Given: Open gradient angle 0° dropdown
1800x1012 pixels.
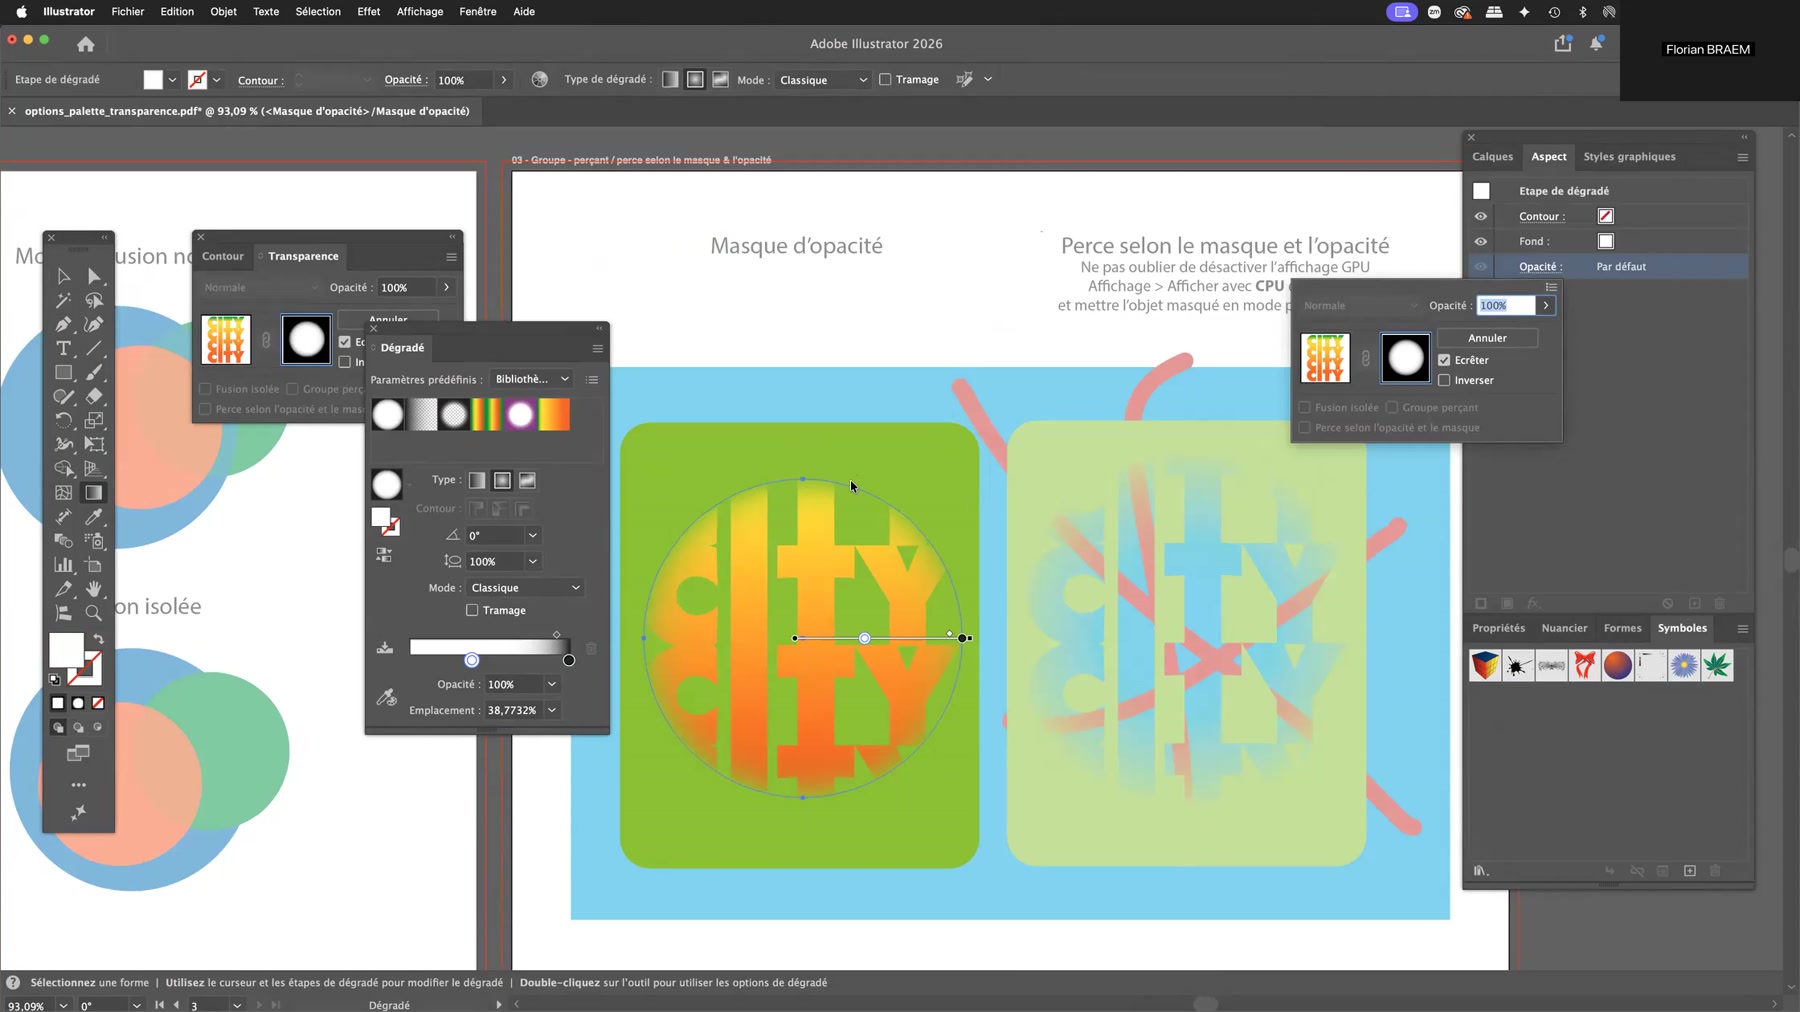Looking at the screenshot, I should point(533,536).
